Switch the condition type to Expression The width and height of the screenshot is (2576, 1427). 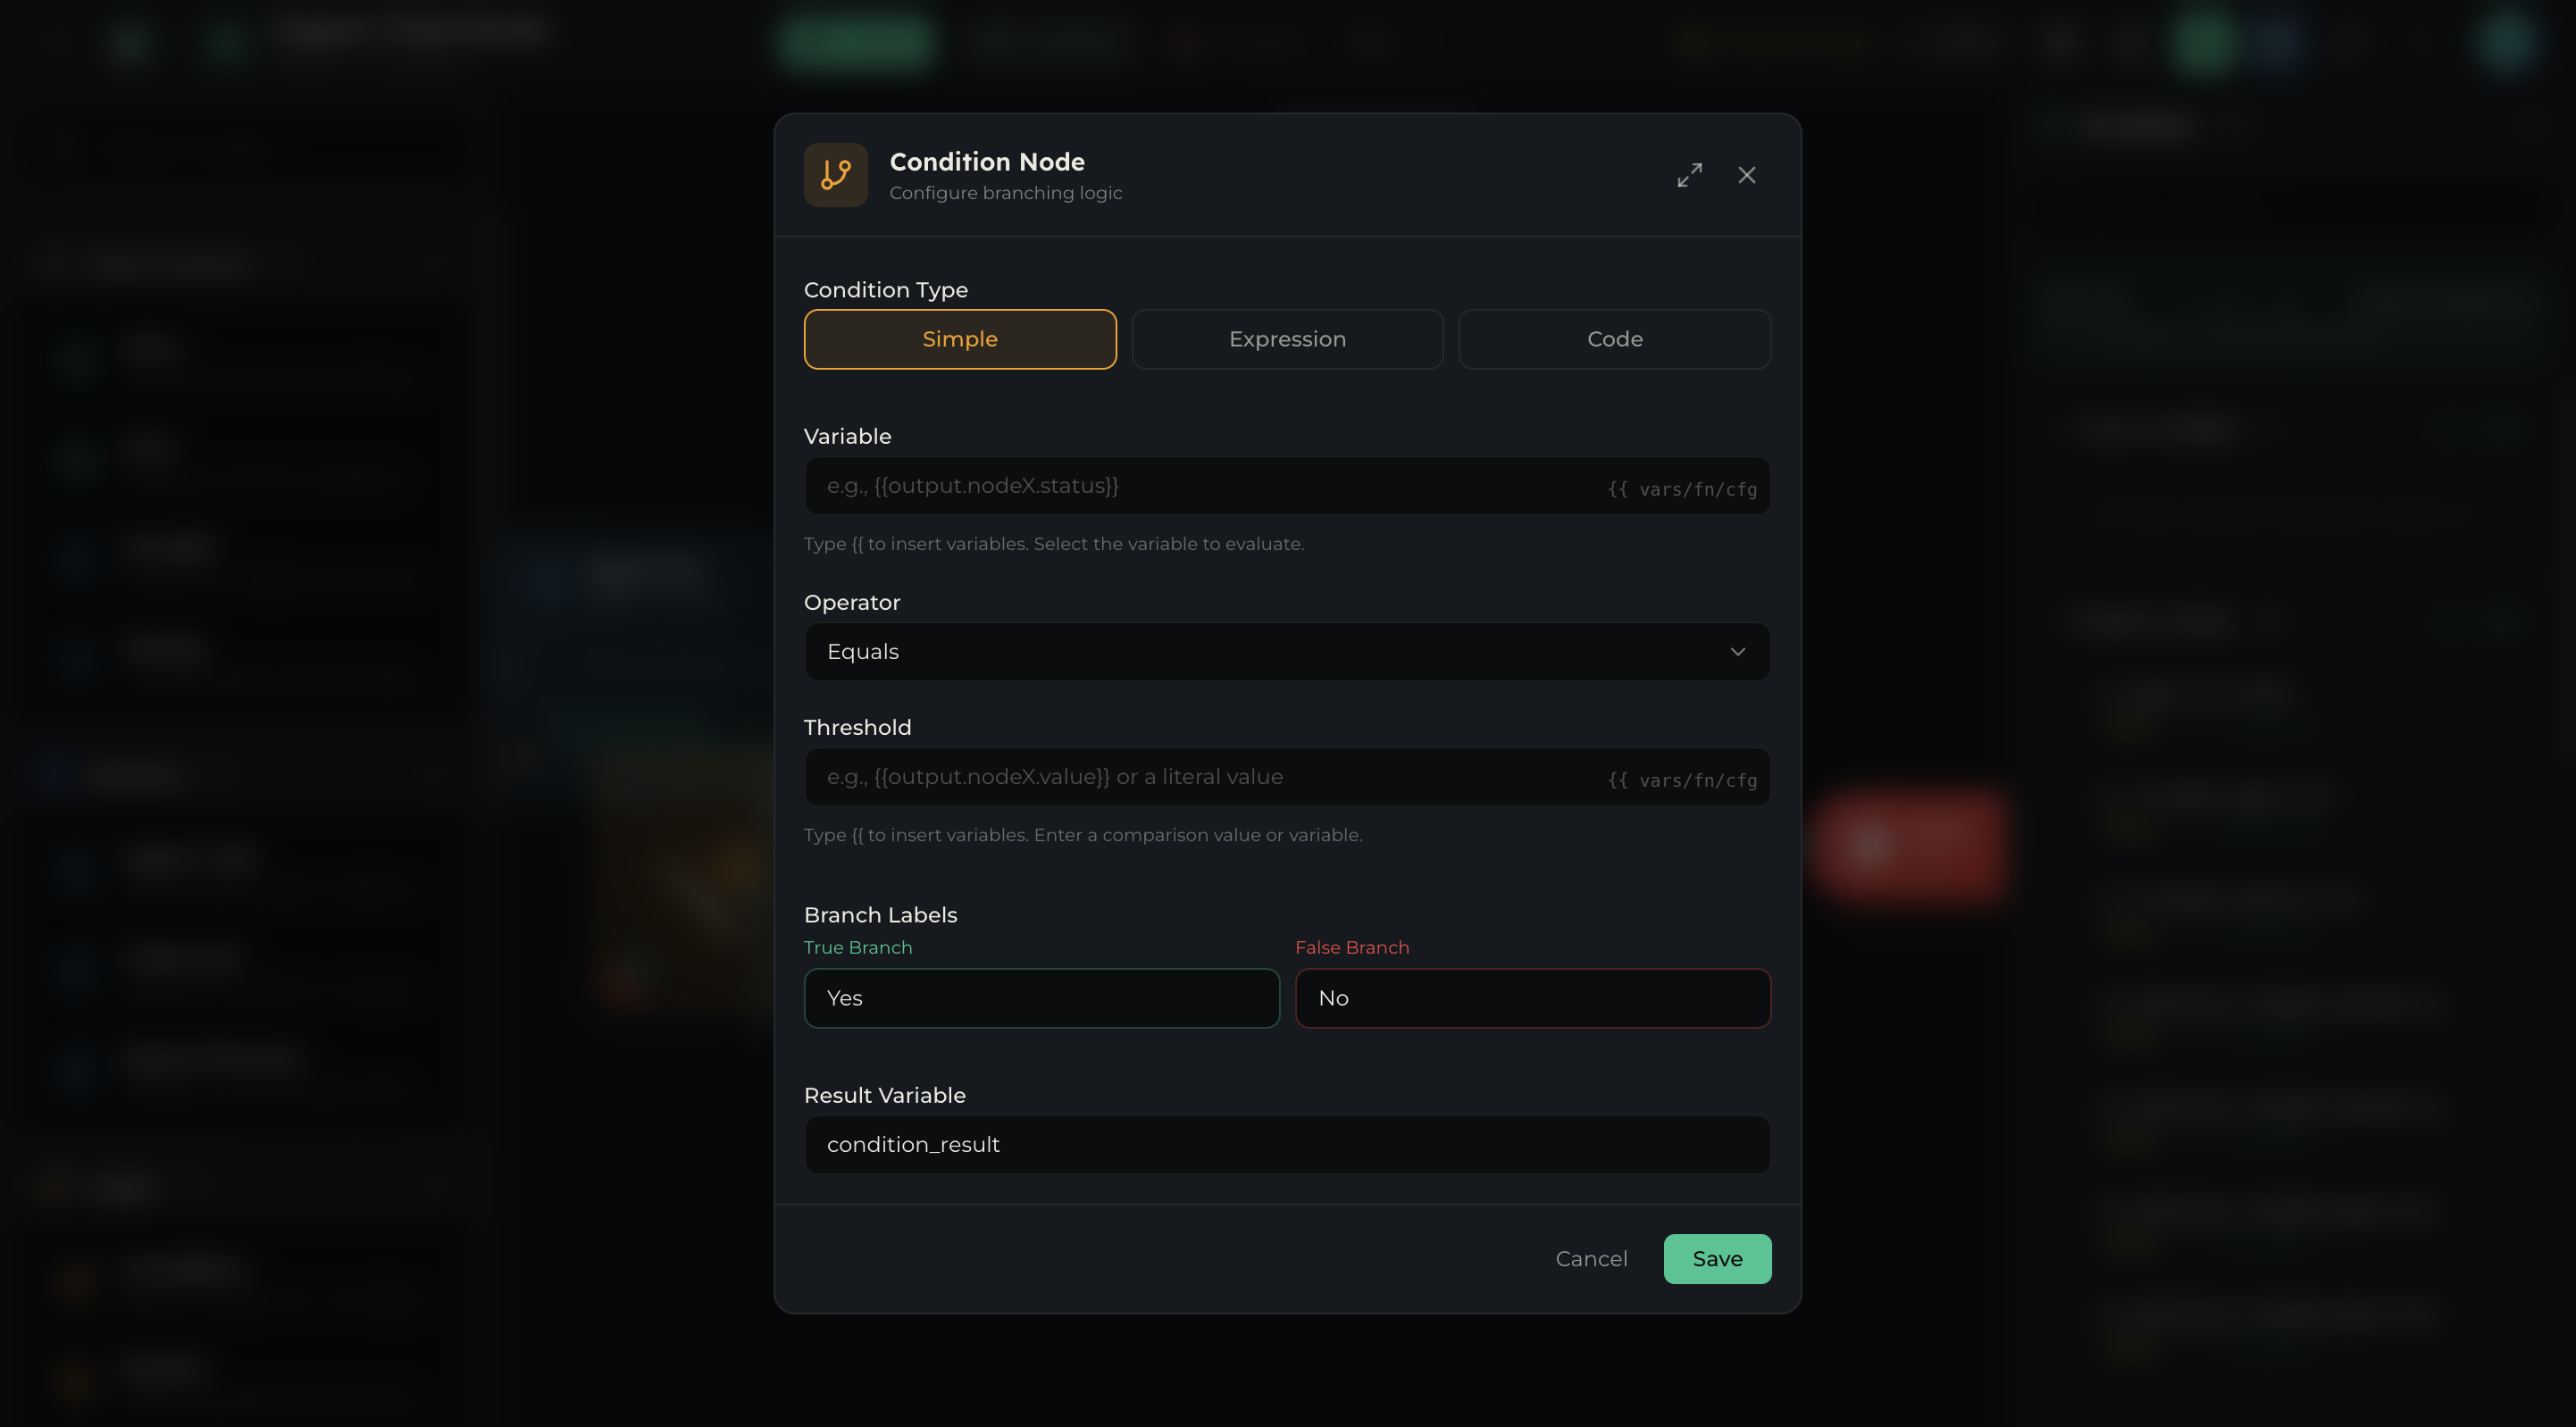pyautogui.click(x=1287, y=339)
